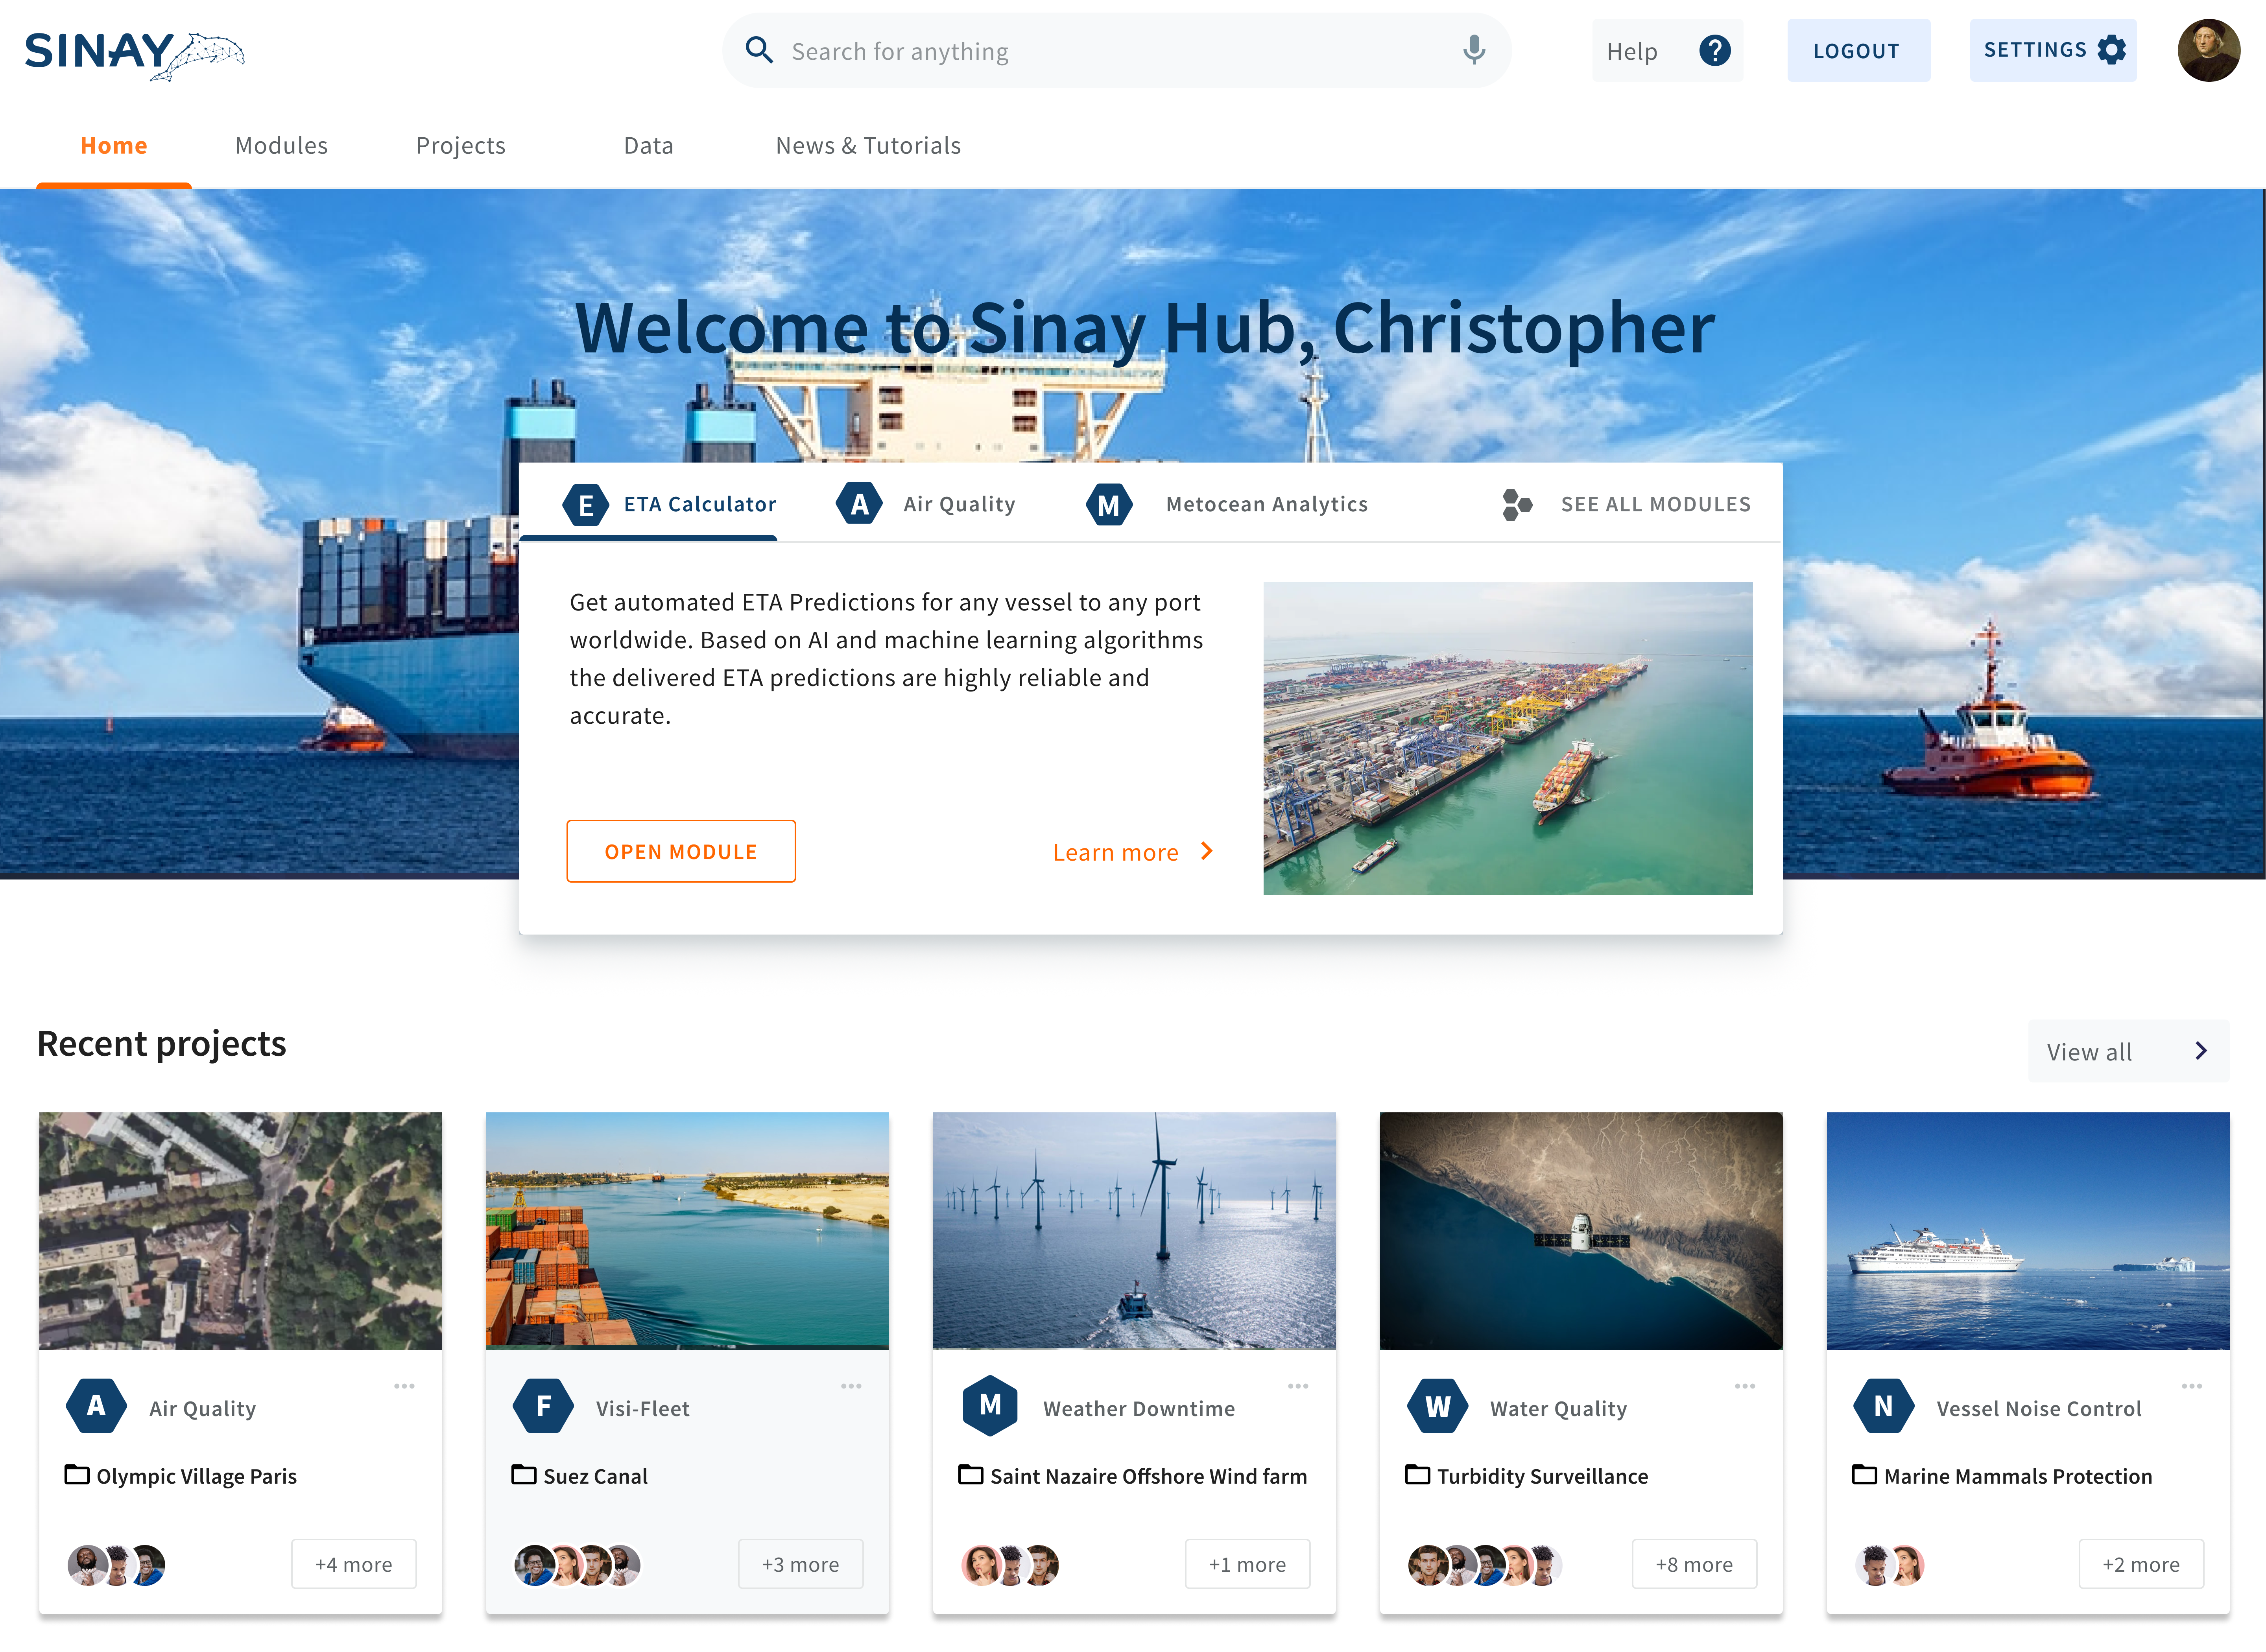
Task: Open the user profile avatar
Action: 2208,50
